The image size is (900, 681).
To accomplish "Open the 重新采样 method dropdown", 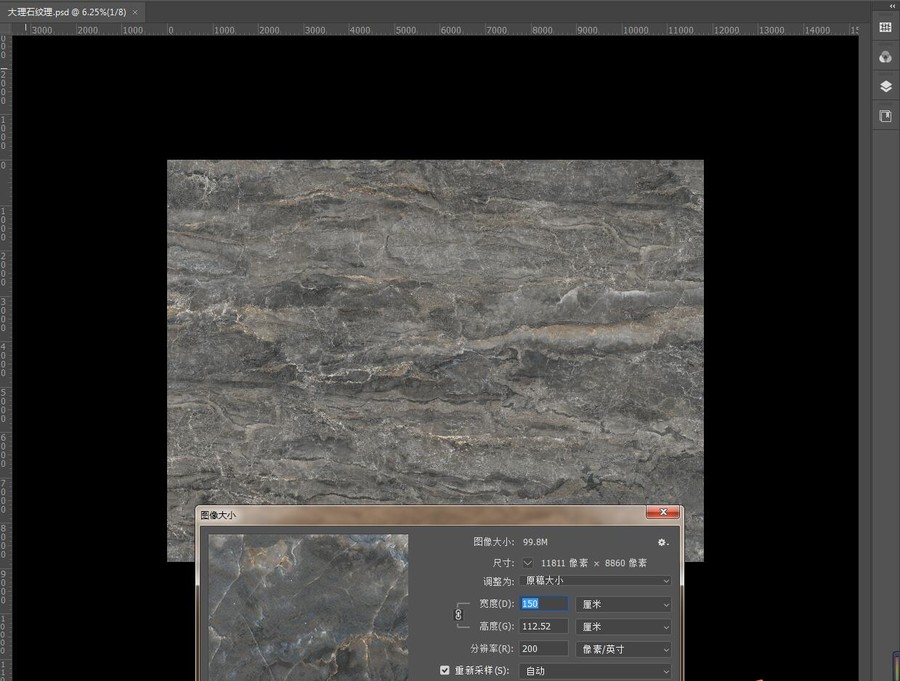I will click(595, 671).
